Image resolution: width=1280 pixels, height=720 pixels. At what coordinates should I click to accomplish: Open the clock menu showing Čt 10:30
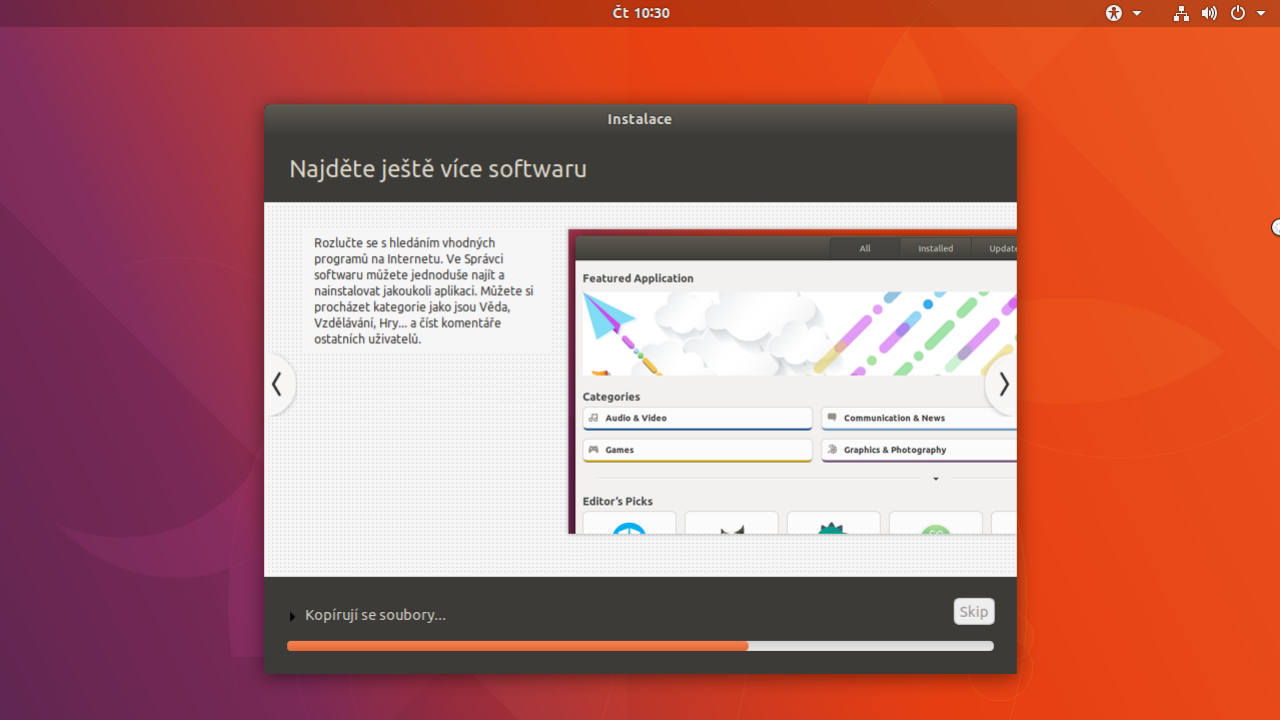[x=640, y=13]
